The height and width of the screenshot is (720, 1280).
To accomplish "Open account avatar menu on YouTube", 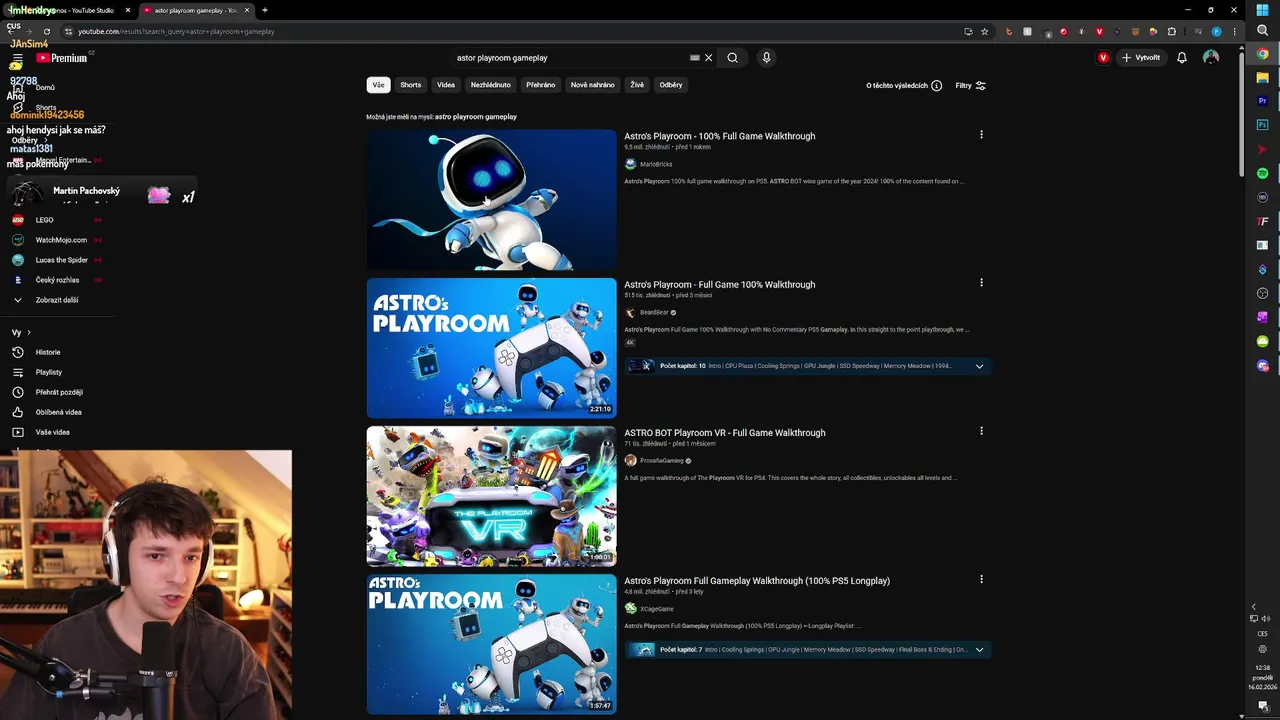I will pos(1211,58).
